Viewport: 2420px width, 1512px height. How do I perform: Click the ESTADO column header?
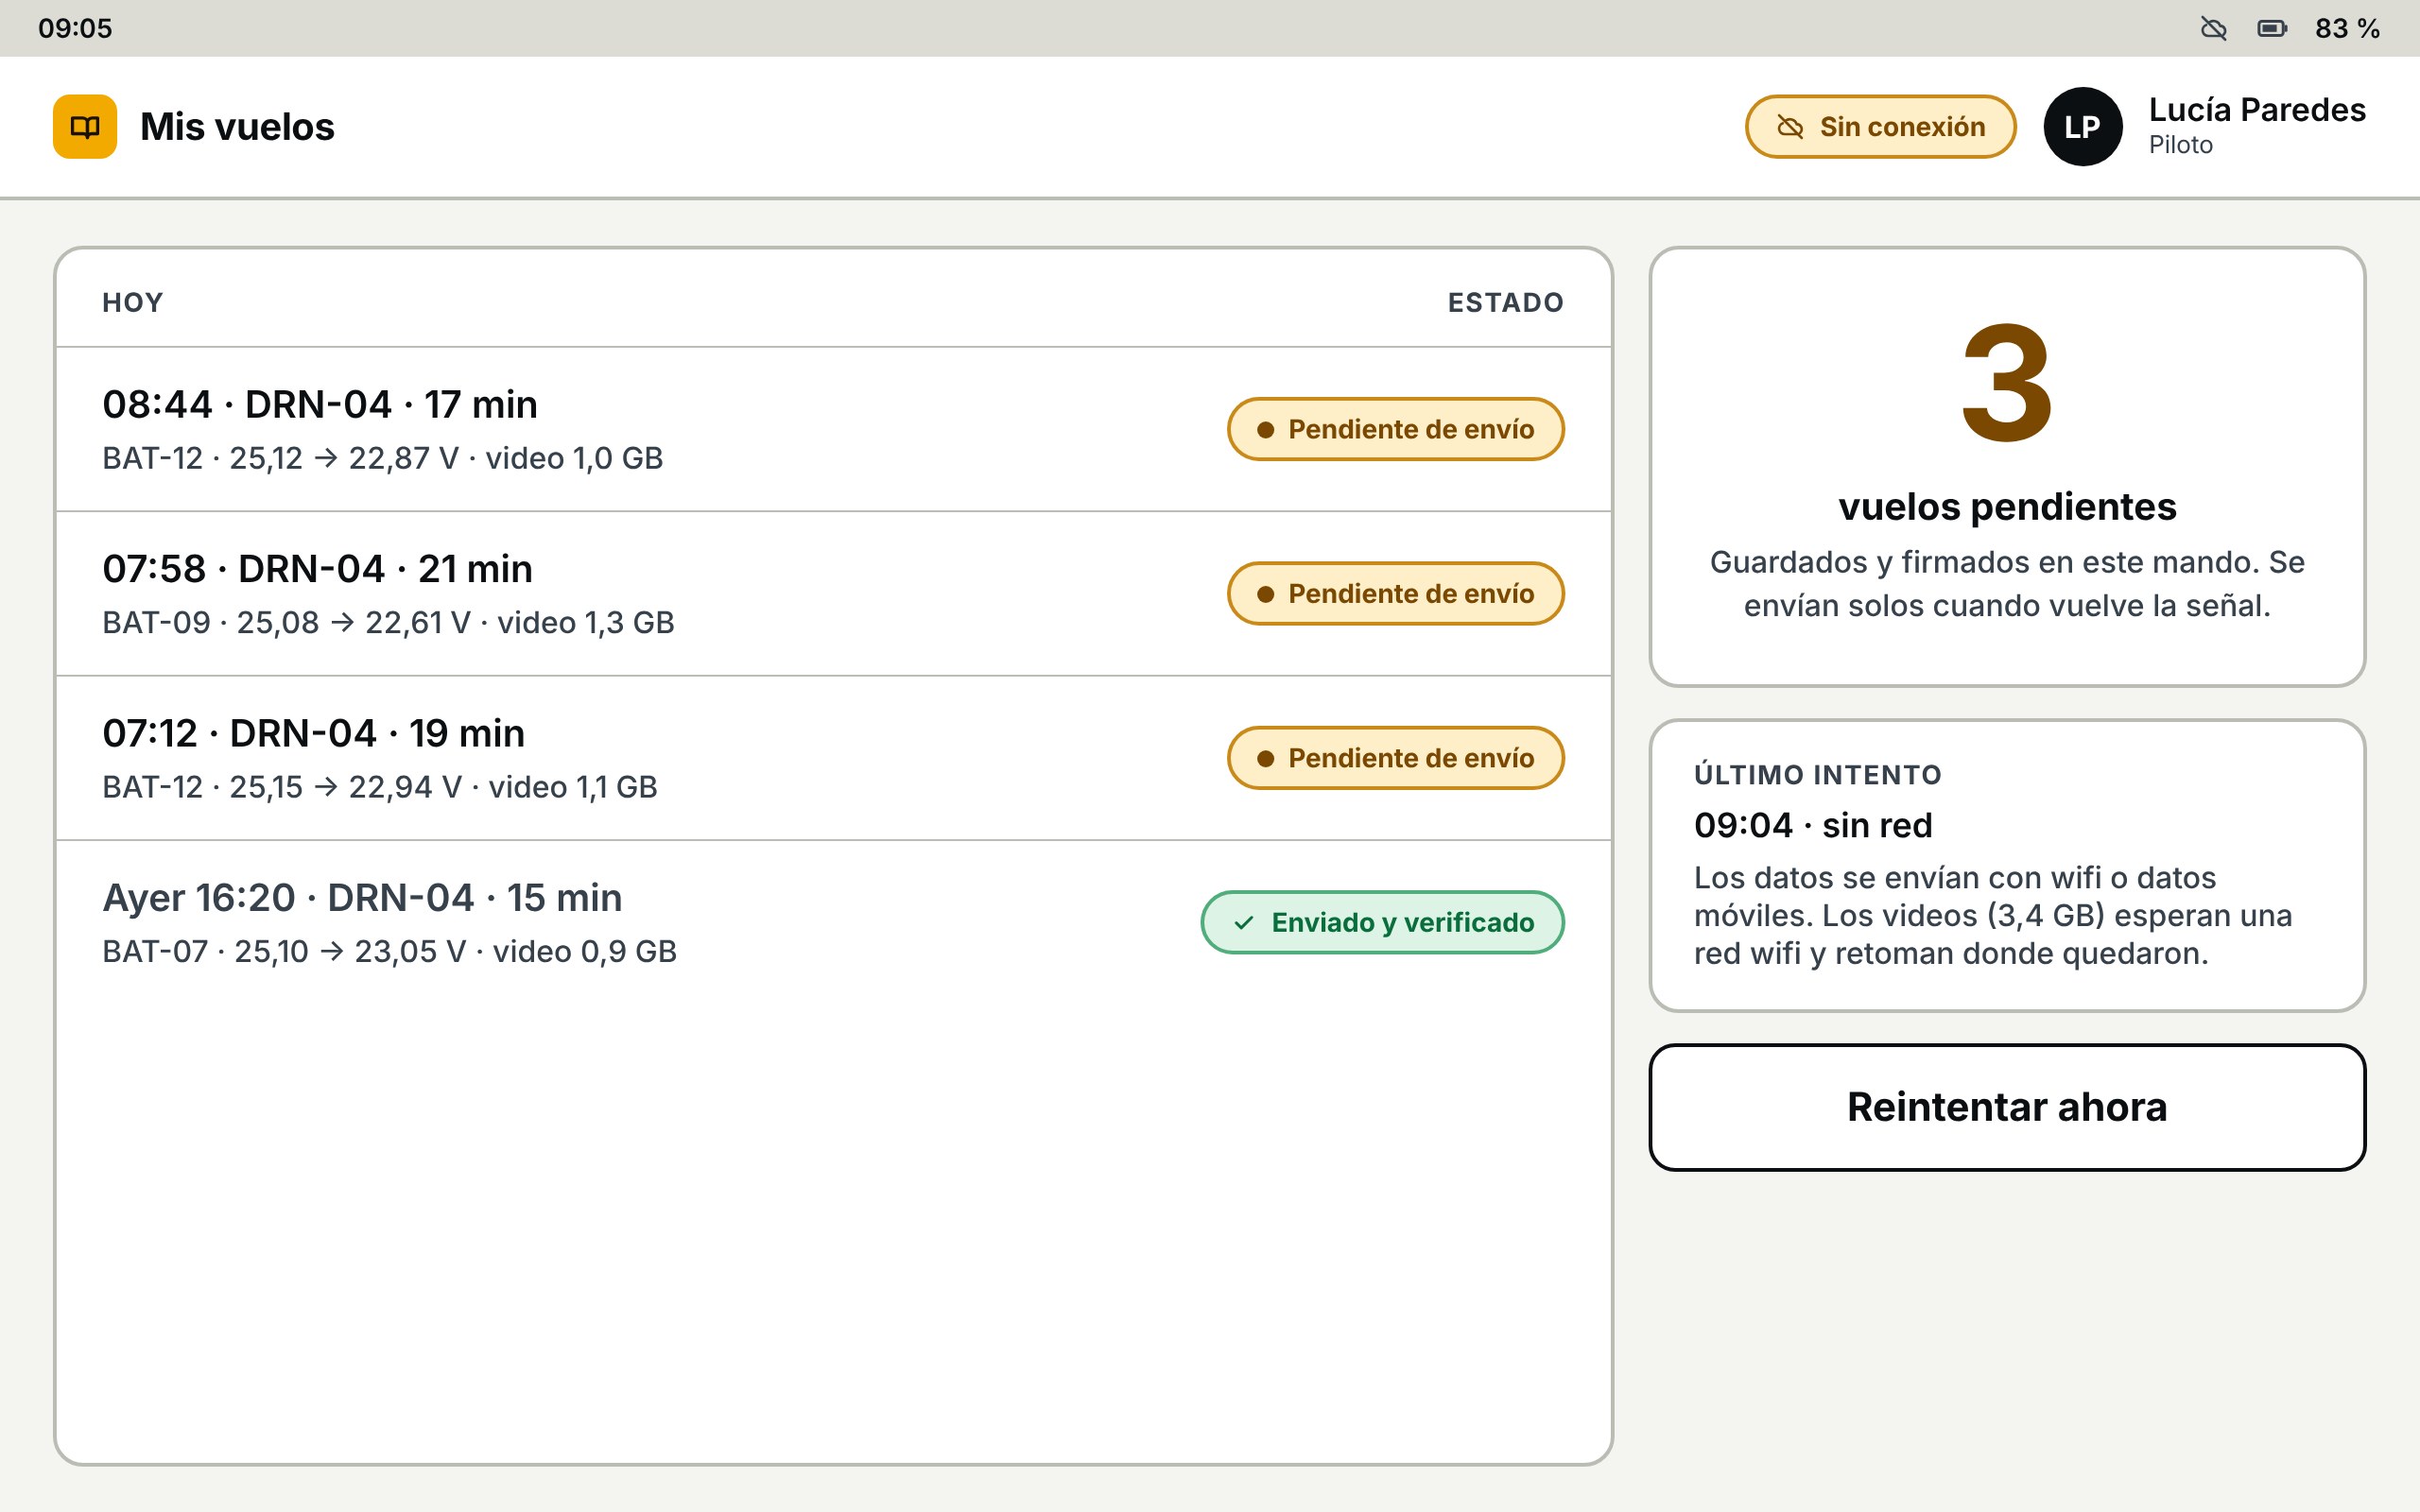click(1506, 302)
